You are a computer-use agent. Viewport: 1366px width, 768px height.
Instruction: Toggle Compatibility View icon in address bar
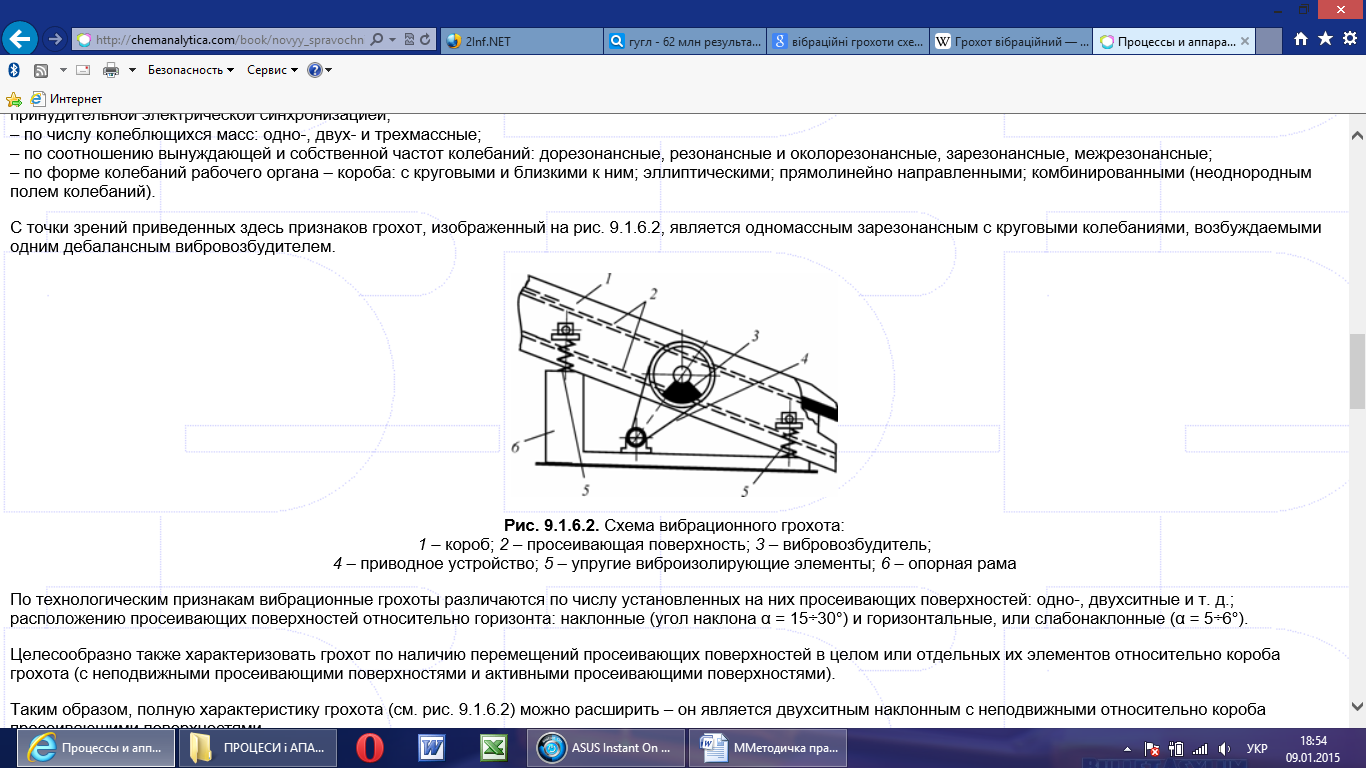pos(410,40)
